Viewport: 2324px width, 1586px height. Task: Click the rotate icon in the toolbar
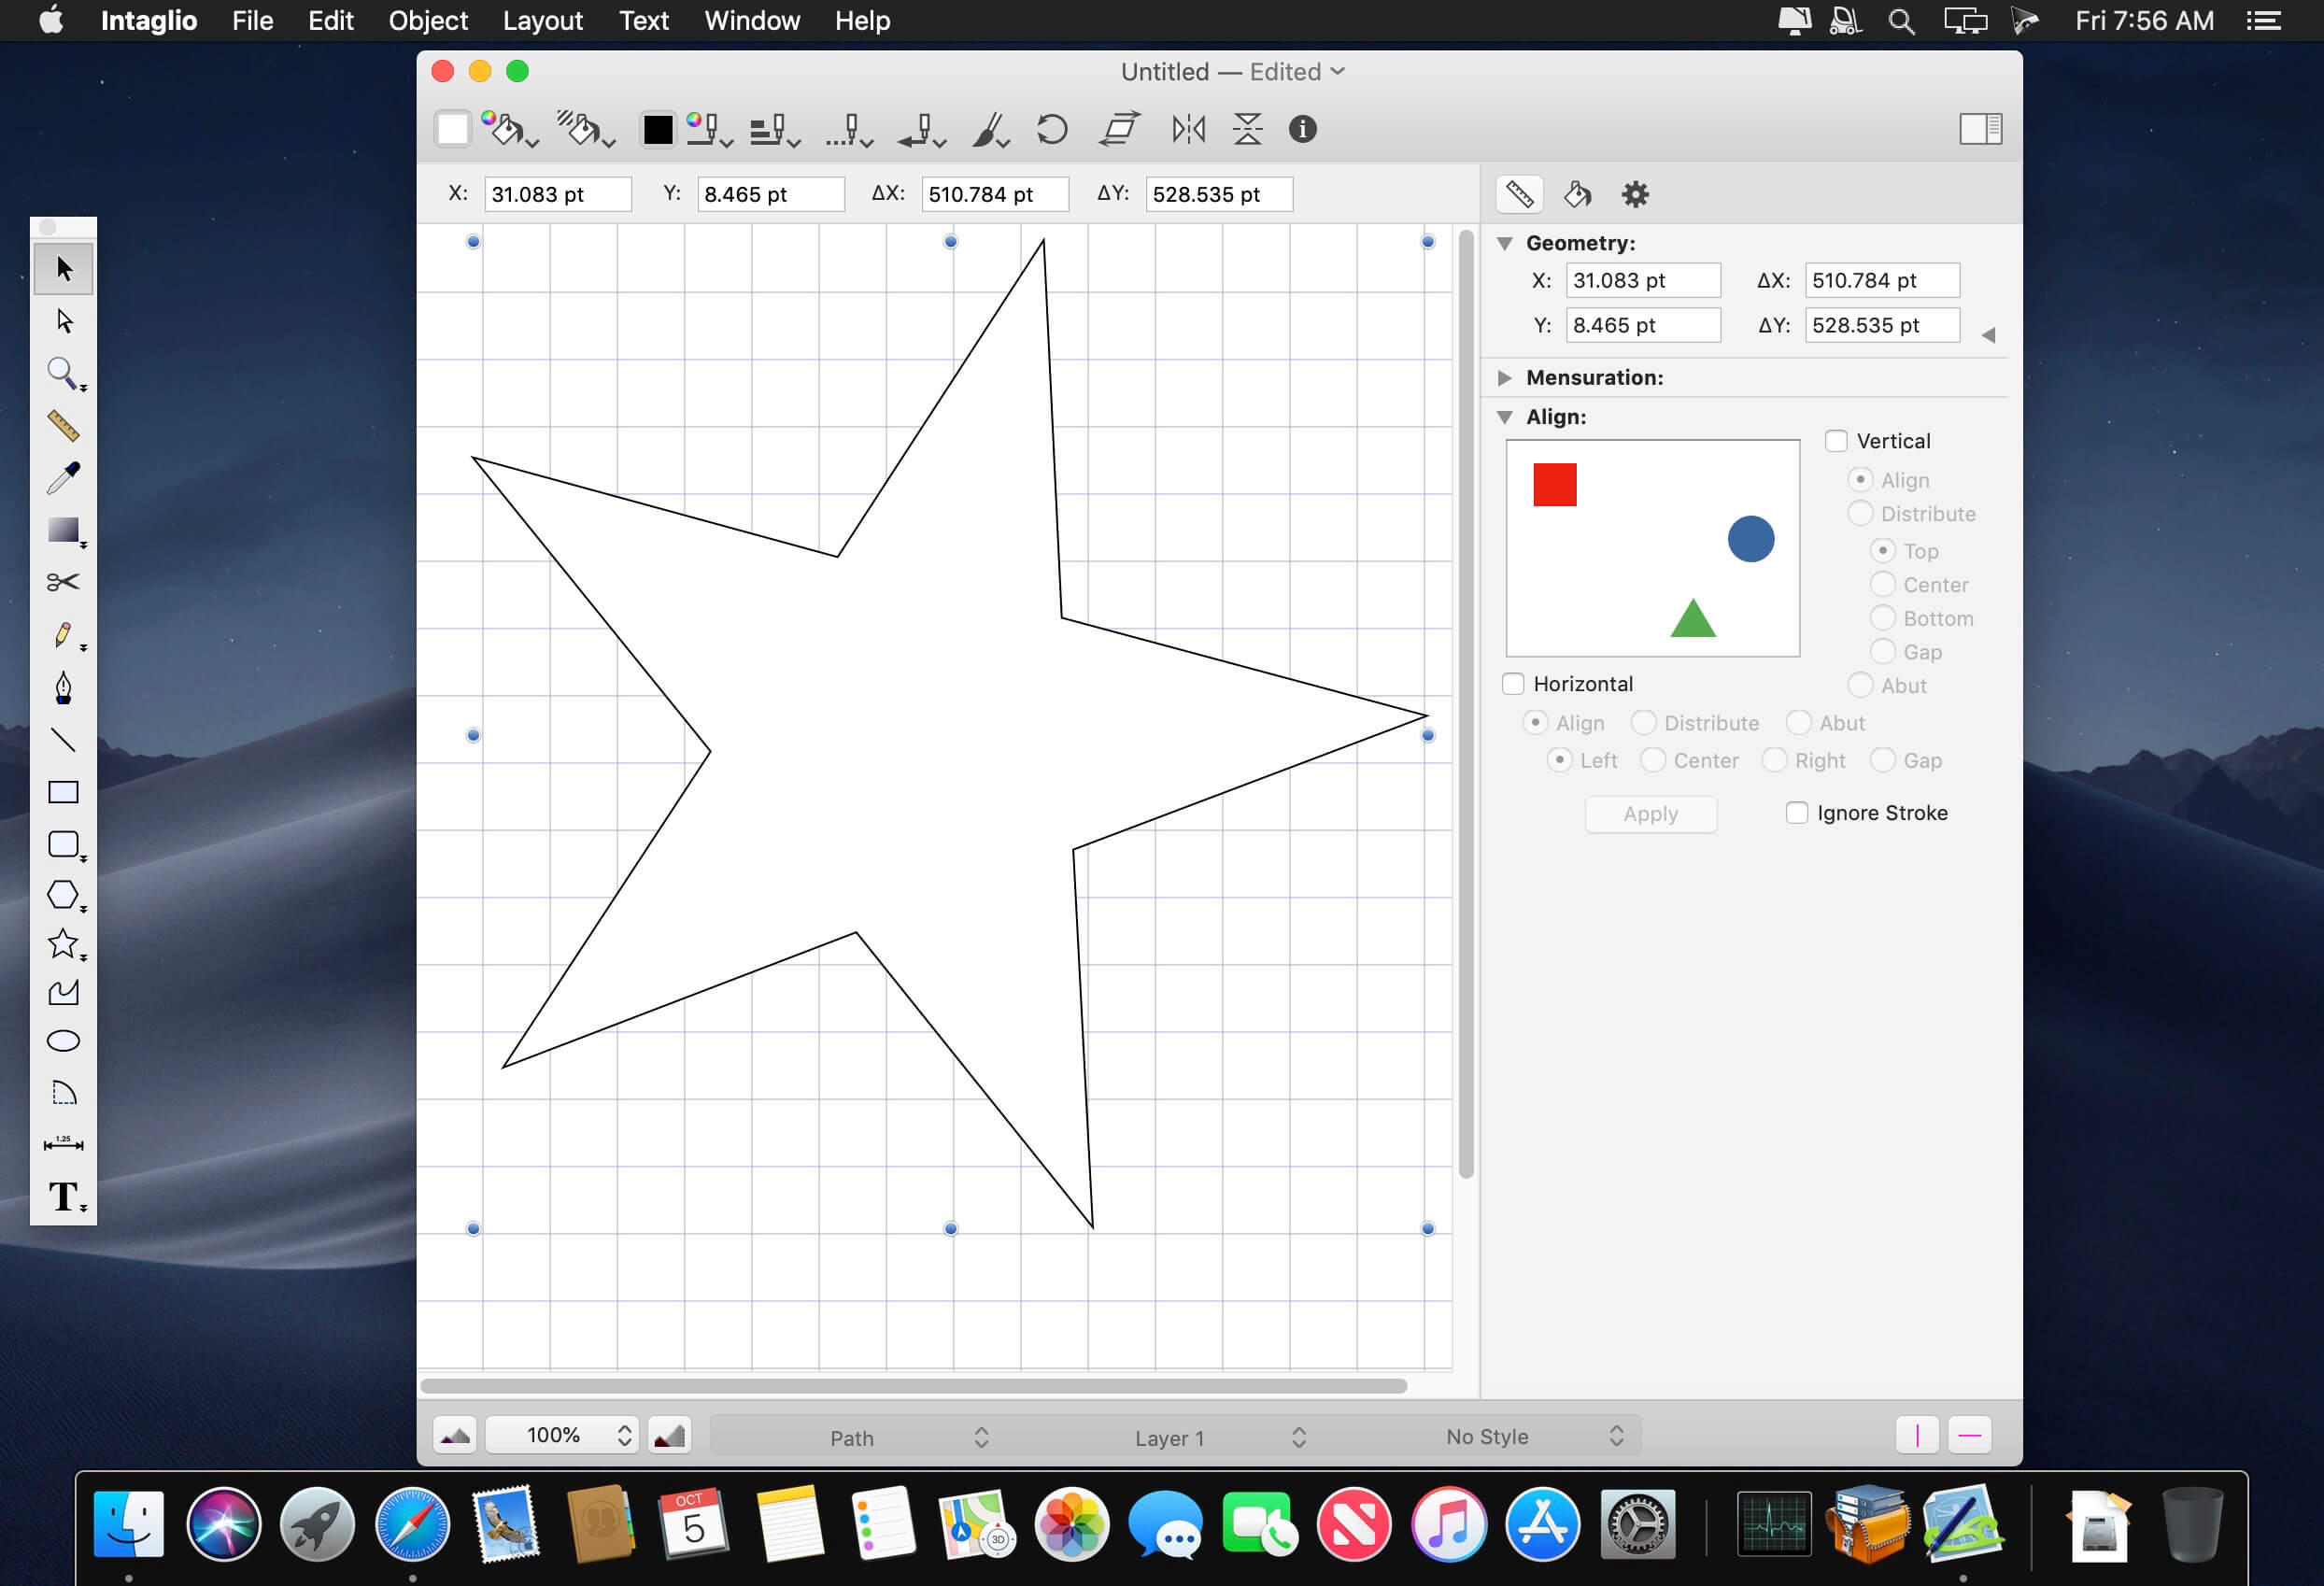click(x=1052, y=129)
